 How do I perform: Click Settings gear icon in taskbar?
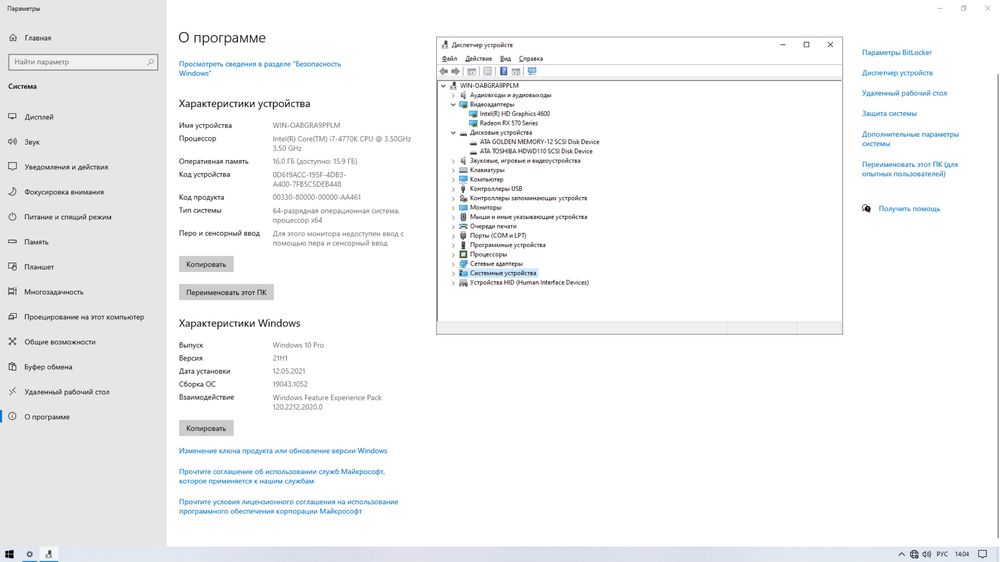pyautogui.click(x=29, y=554)
